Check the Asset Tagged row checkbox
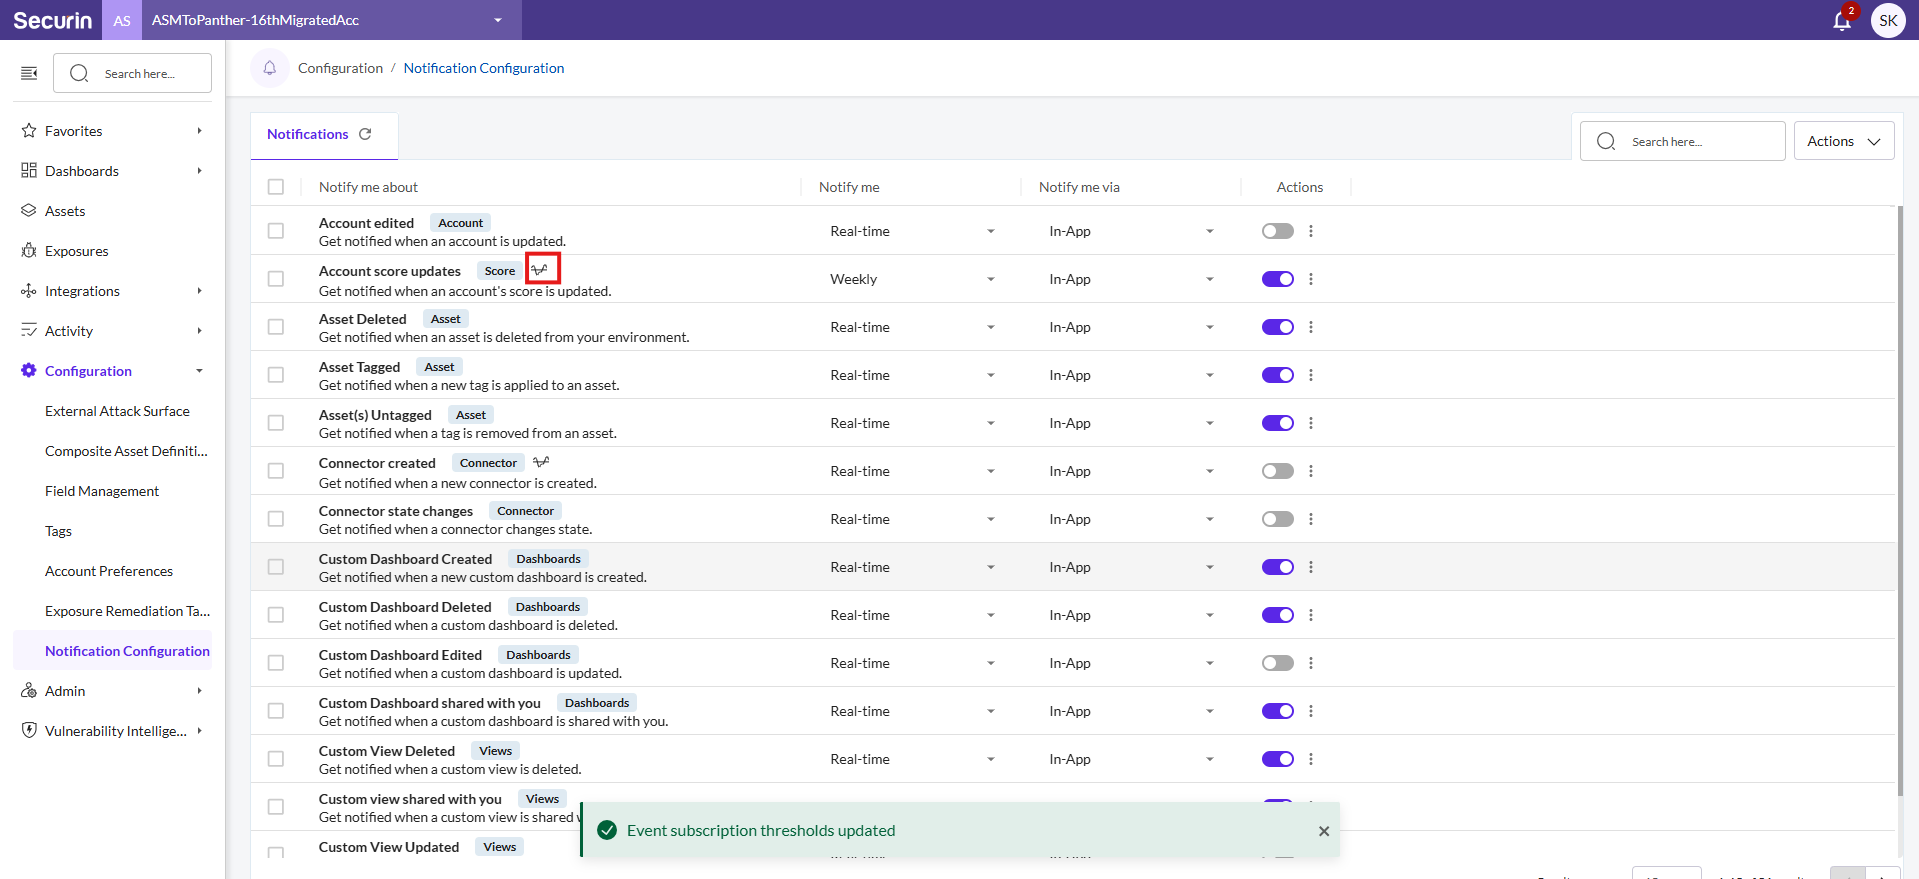 (276, 375)
